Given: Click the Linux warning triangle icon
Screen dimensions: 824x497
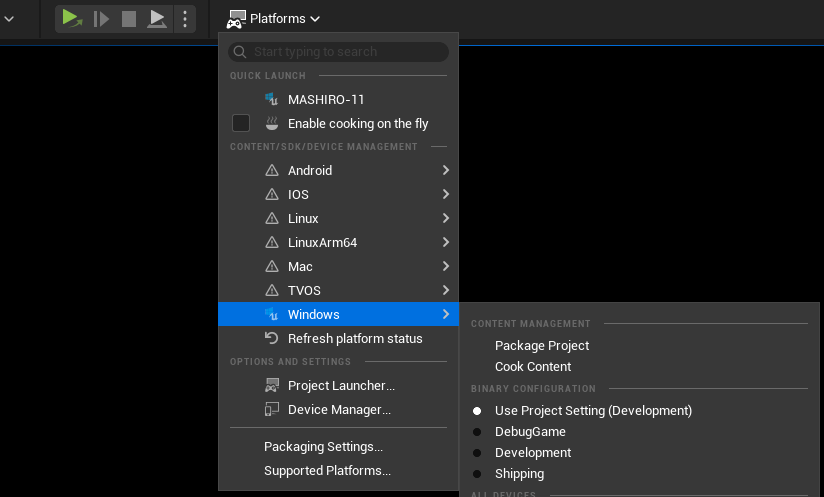Looking at the screenshot, I should click(272, 218).
